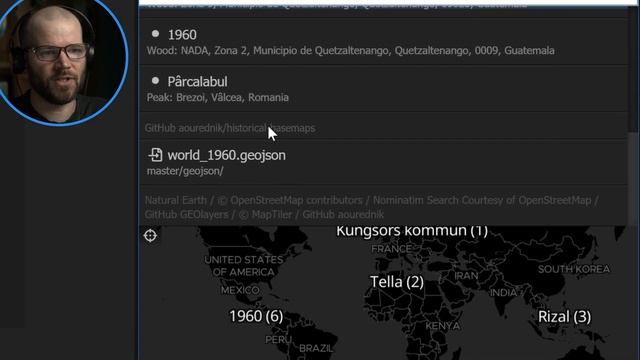This screenshot has width=640, height=360.
Task: Select the 1960 Wood search result
Action: [383, 42]
